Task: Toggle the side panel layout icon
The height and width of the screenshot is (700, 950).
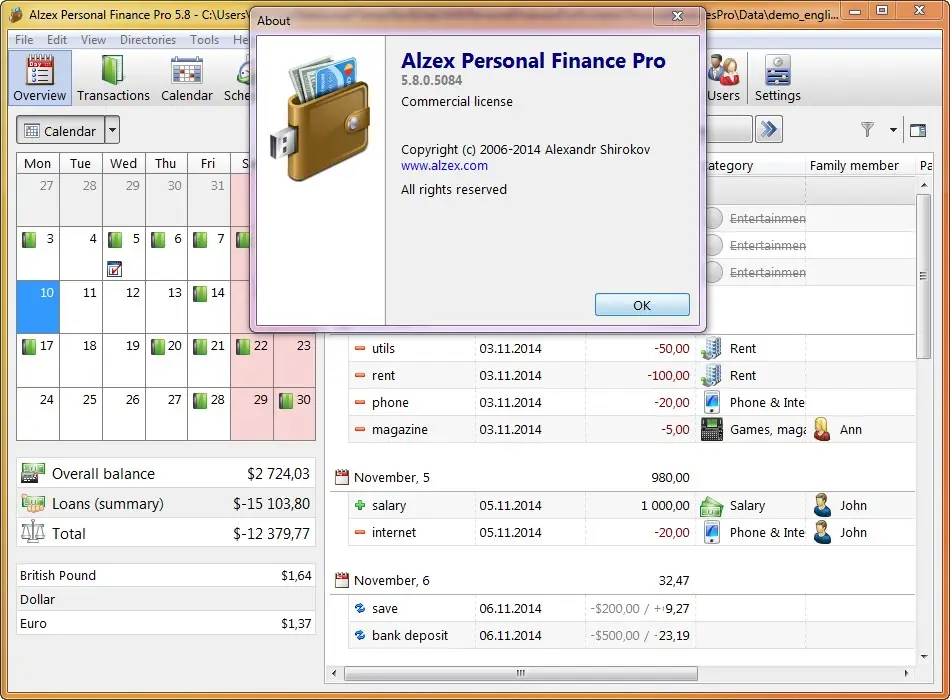Action: click(918, 130)
